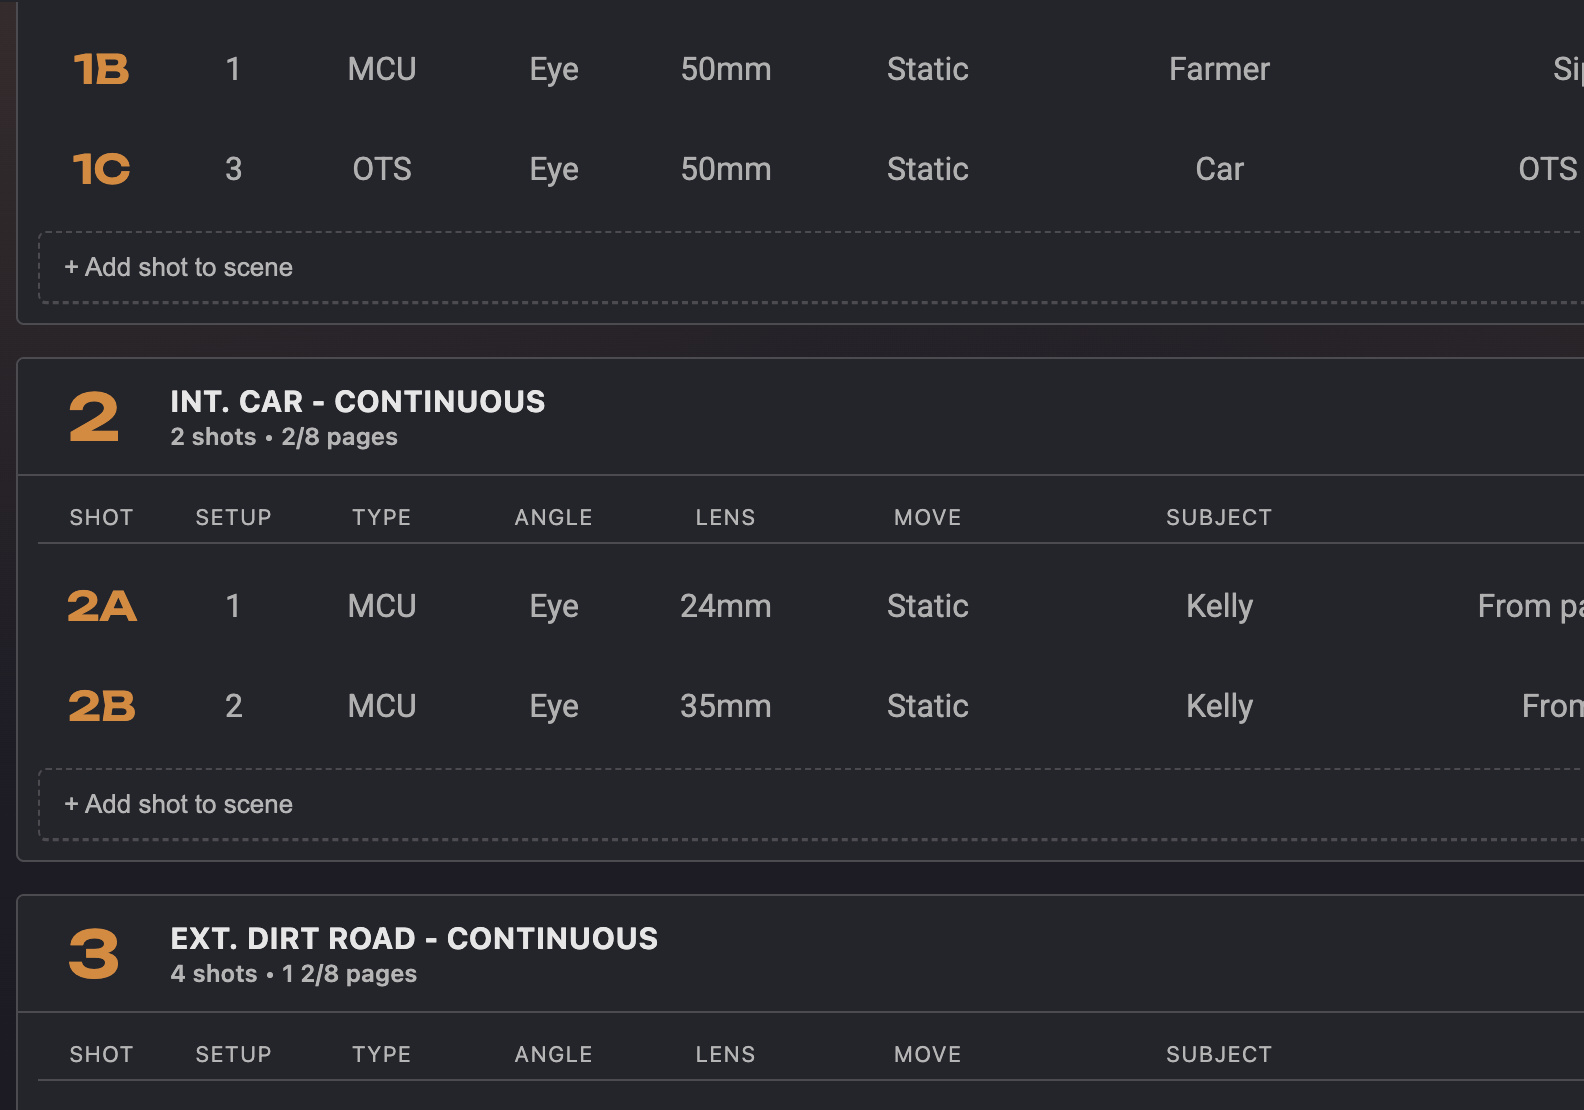Edit the setup number of shot 2B

pos(233,706)
